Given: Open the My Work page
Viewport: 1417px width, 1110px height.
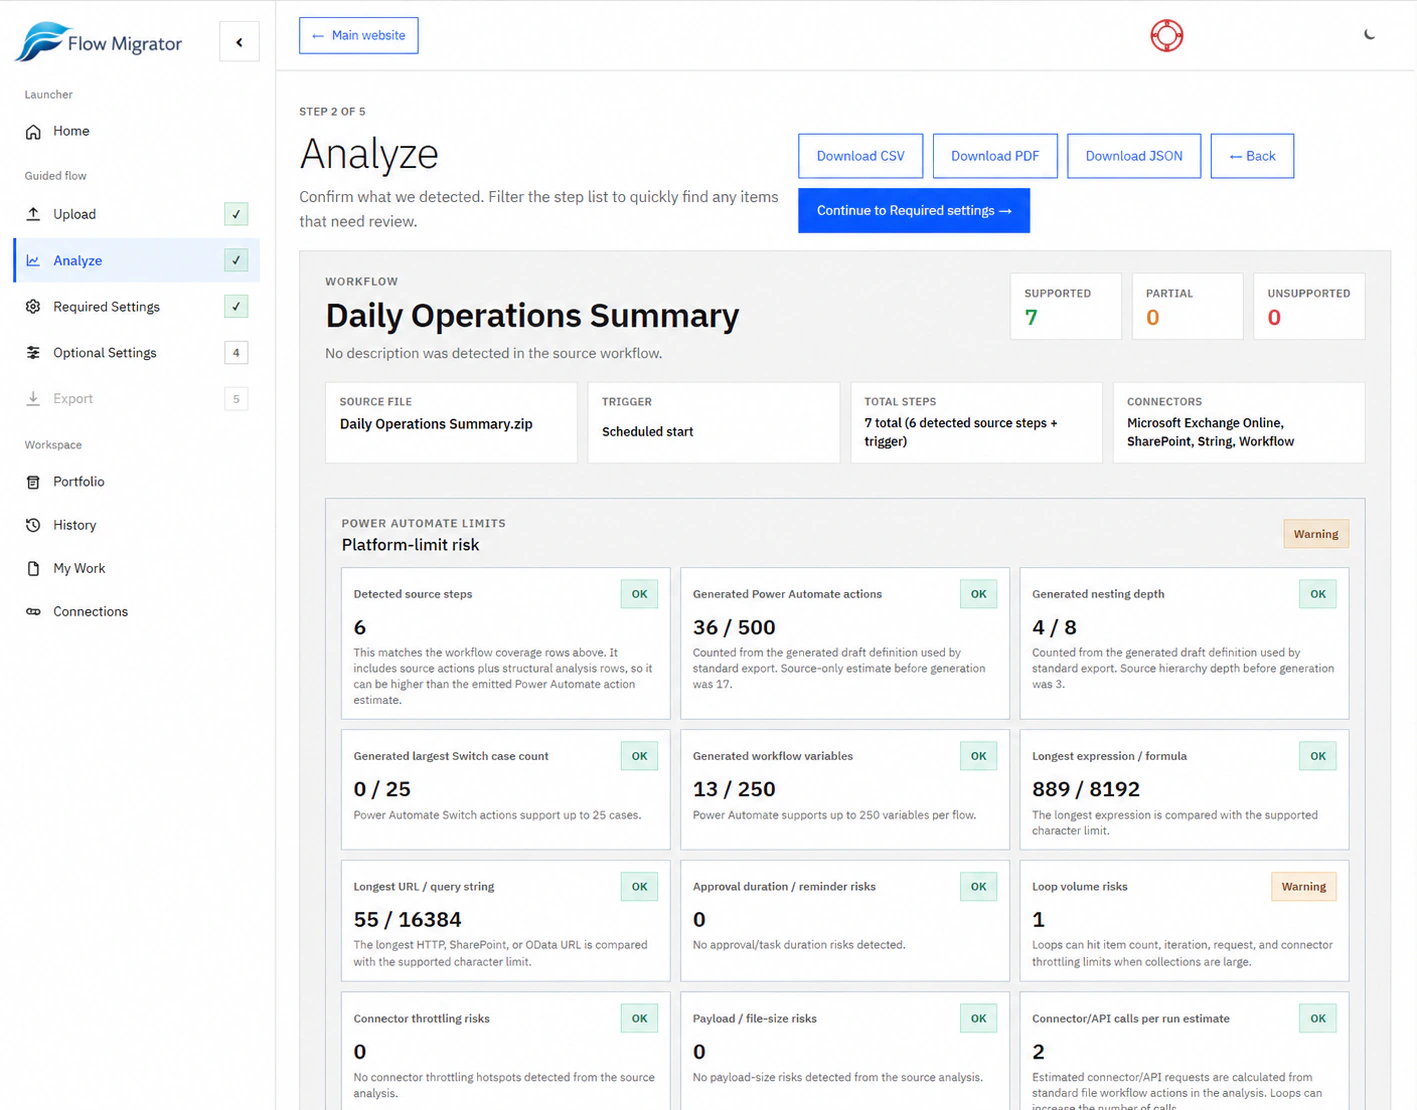Looking at the screenshot, I should (x=136, y=568).
